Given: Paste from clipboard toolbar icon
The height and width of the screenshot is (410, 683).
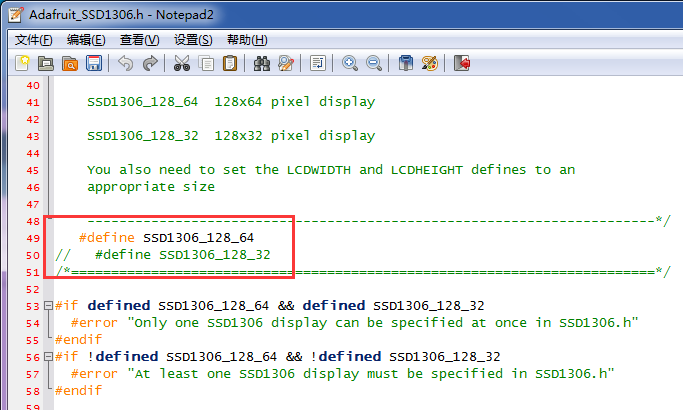Looking at the screenshot, I should 230,63.
